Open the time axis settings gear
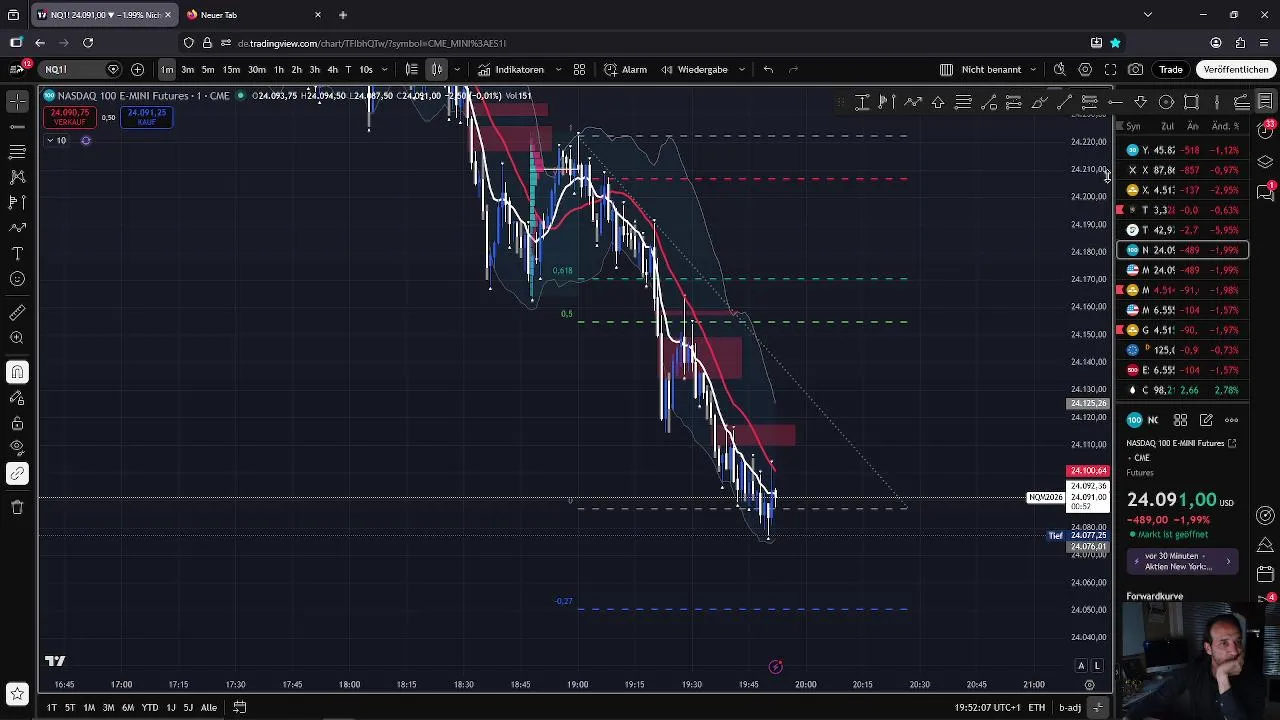 click(x=1090, y=685)
